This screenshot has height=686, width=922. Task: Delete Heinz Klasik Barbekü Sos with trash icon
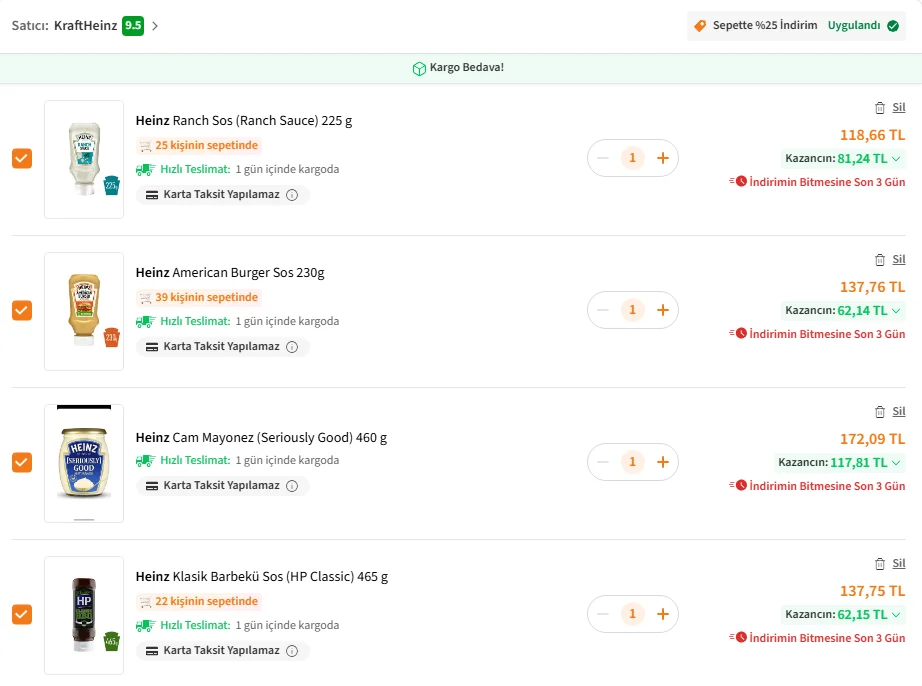click(x=880, y=564)
